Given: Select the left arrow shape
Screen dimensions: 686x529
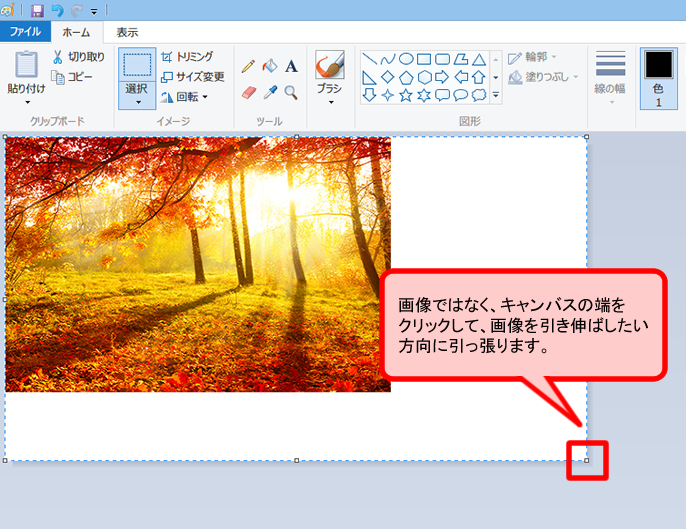Looking at the screenshot, I should tap(461, 77).
